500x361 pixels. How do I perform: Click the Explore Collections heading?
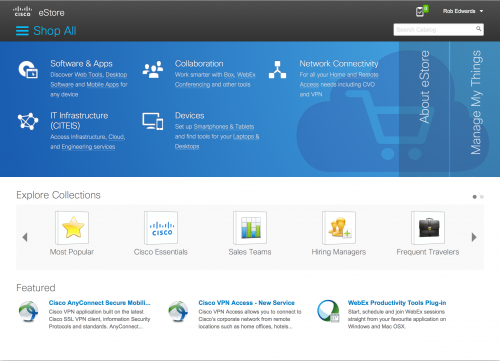(x=58, y=195)
